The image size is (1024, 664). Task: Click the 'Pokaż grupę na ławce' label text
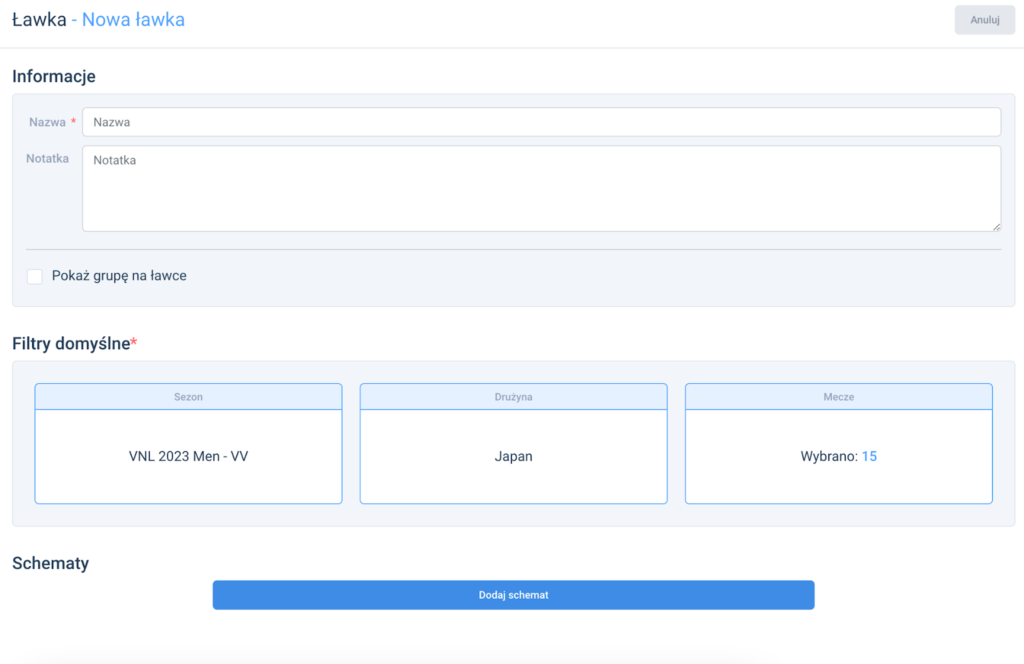[x=119, y=276]
